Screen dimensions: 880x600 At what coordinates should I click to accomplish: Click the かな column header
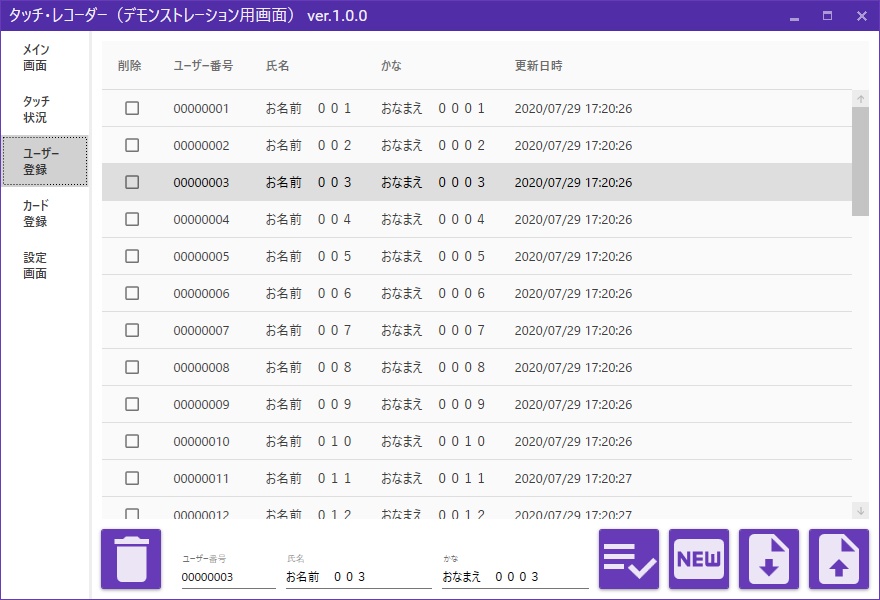391,66
